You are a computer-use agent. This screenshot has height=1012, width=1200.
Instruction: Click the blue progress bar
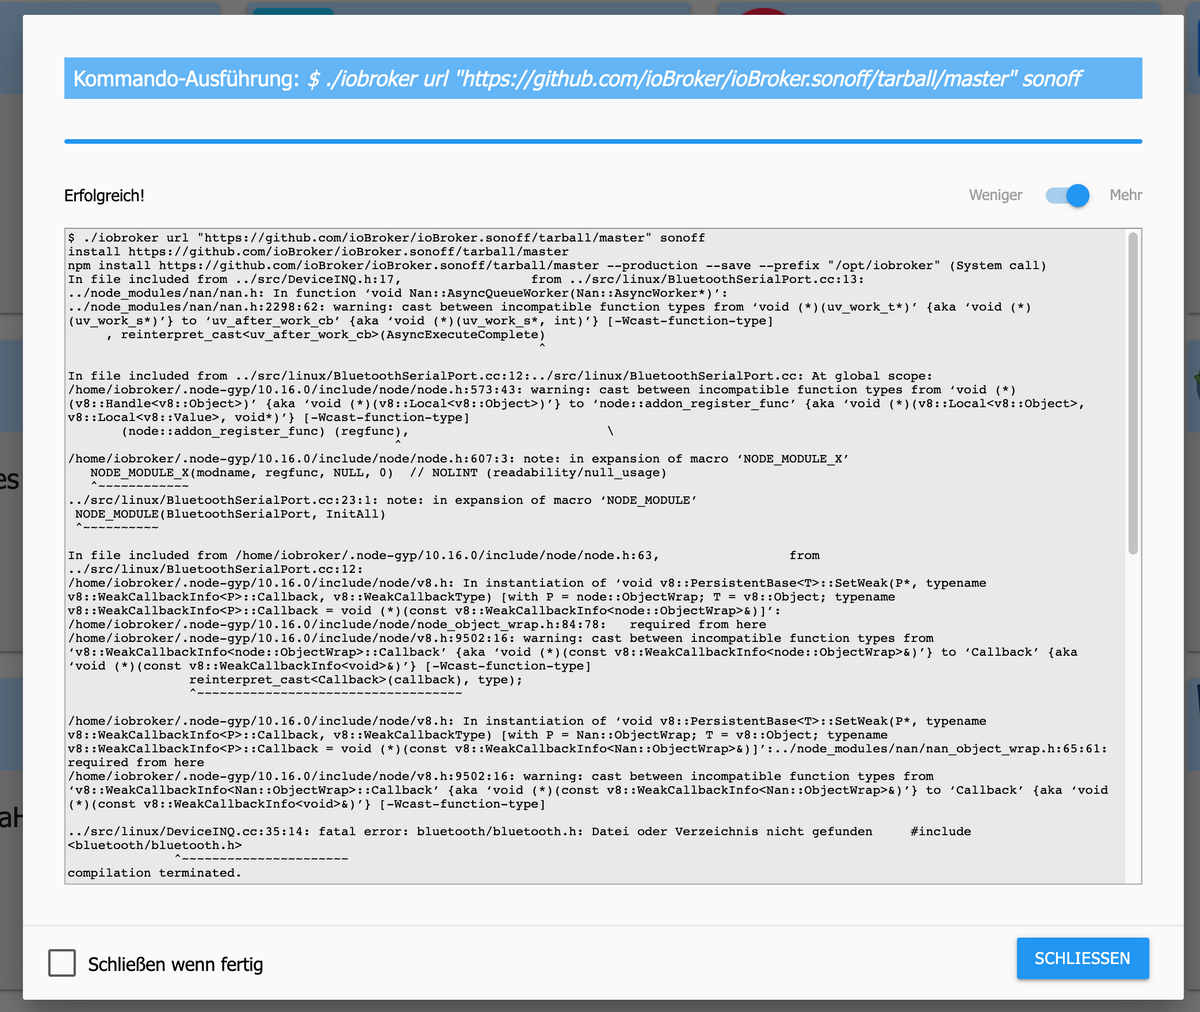click(603, 141)
